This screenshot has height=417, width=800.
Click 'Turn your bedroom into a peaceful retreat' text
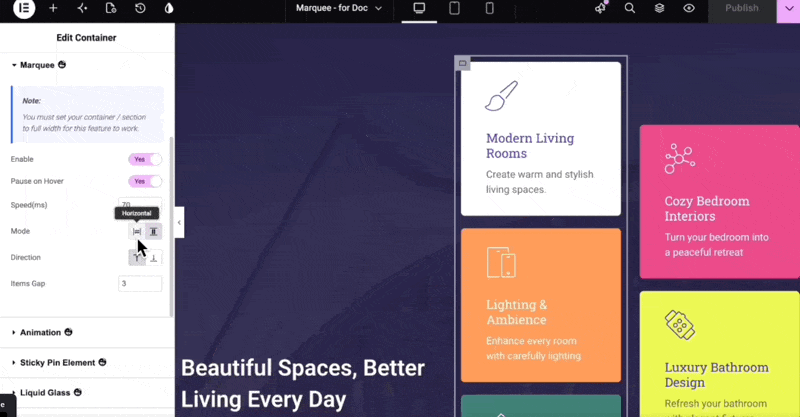tap(716, 245)
